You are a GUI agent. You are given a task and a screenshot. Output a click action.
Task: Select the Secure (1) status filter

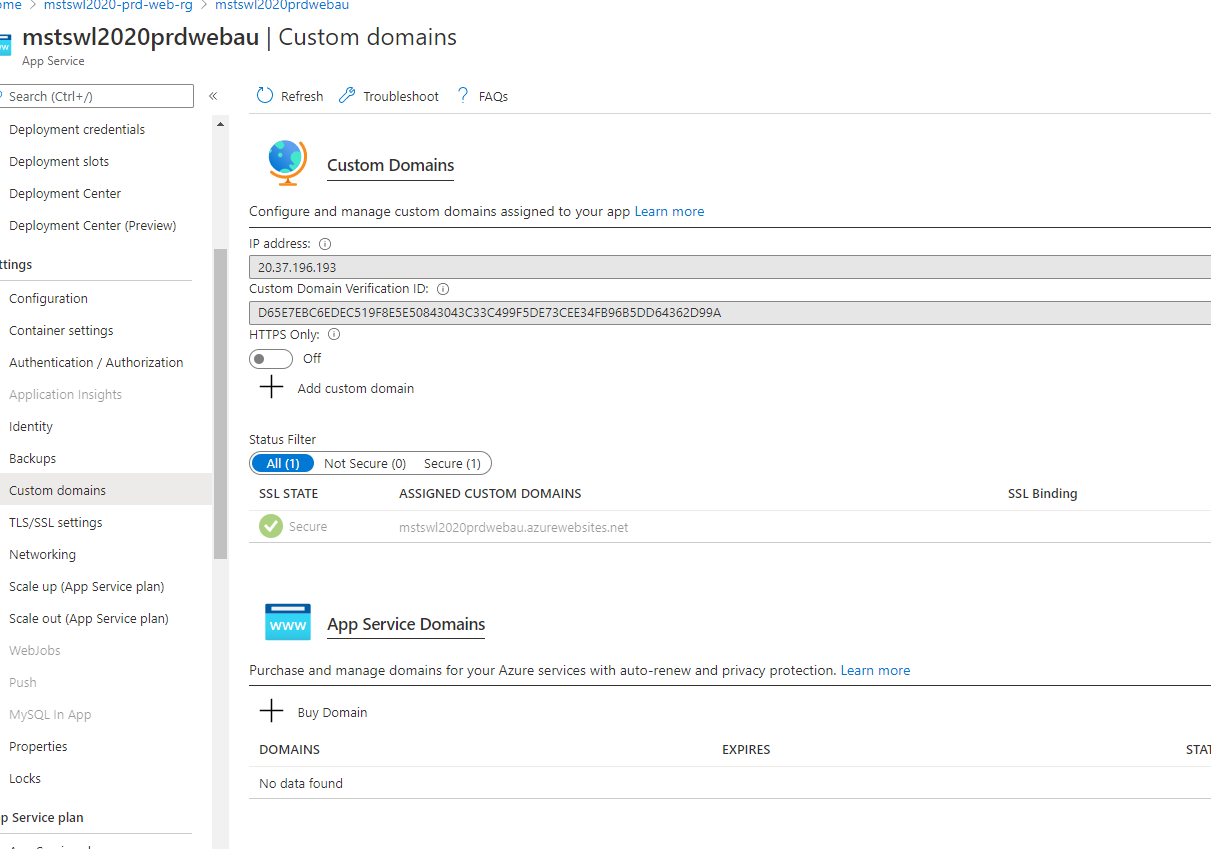[x=452, y=463]
